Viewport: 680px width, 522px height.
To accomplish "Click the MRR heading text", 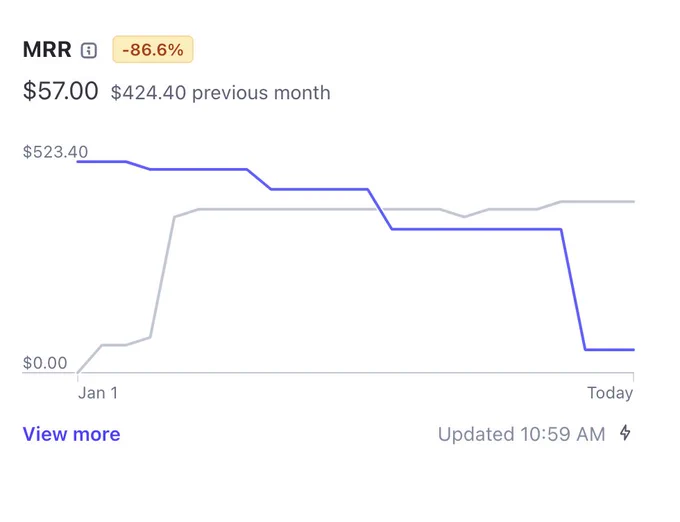I will [x=47, y=49].
